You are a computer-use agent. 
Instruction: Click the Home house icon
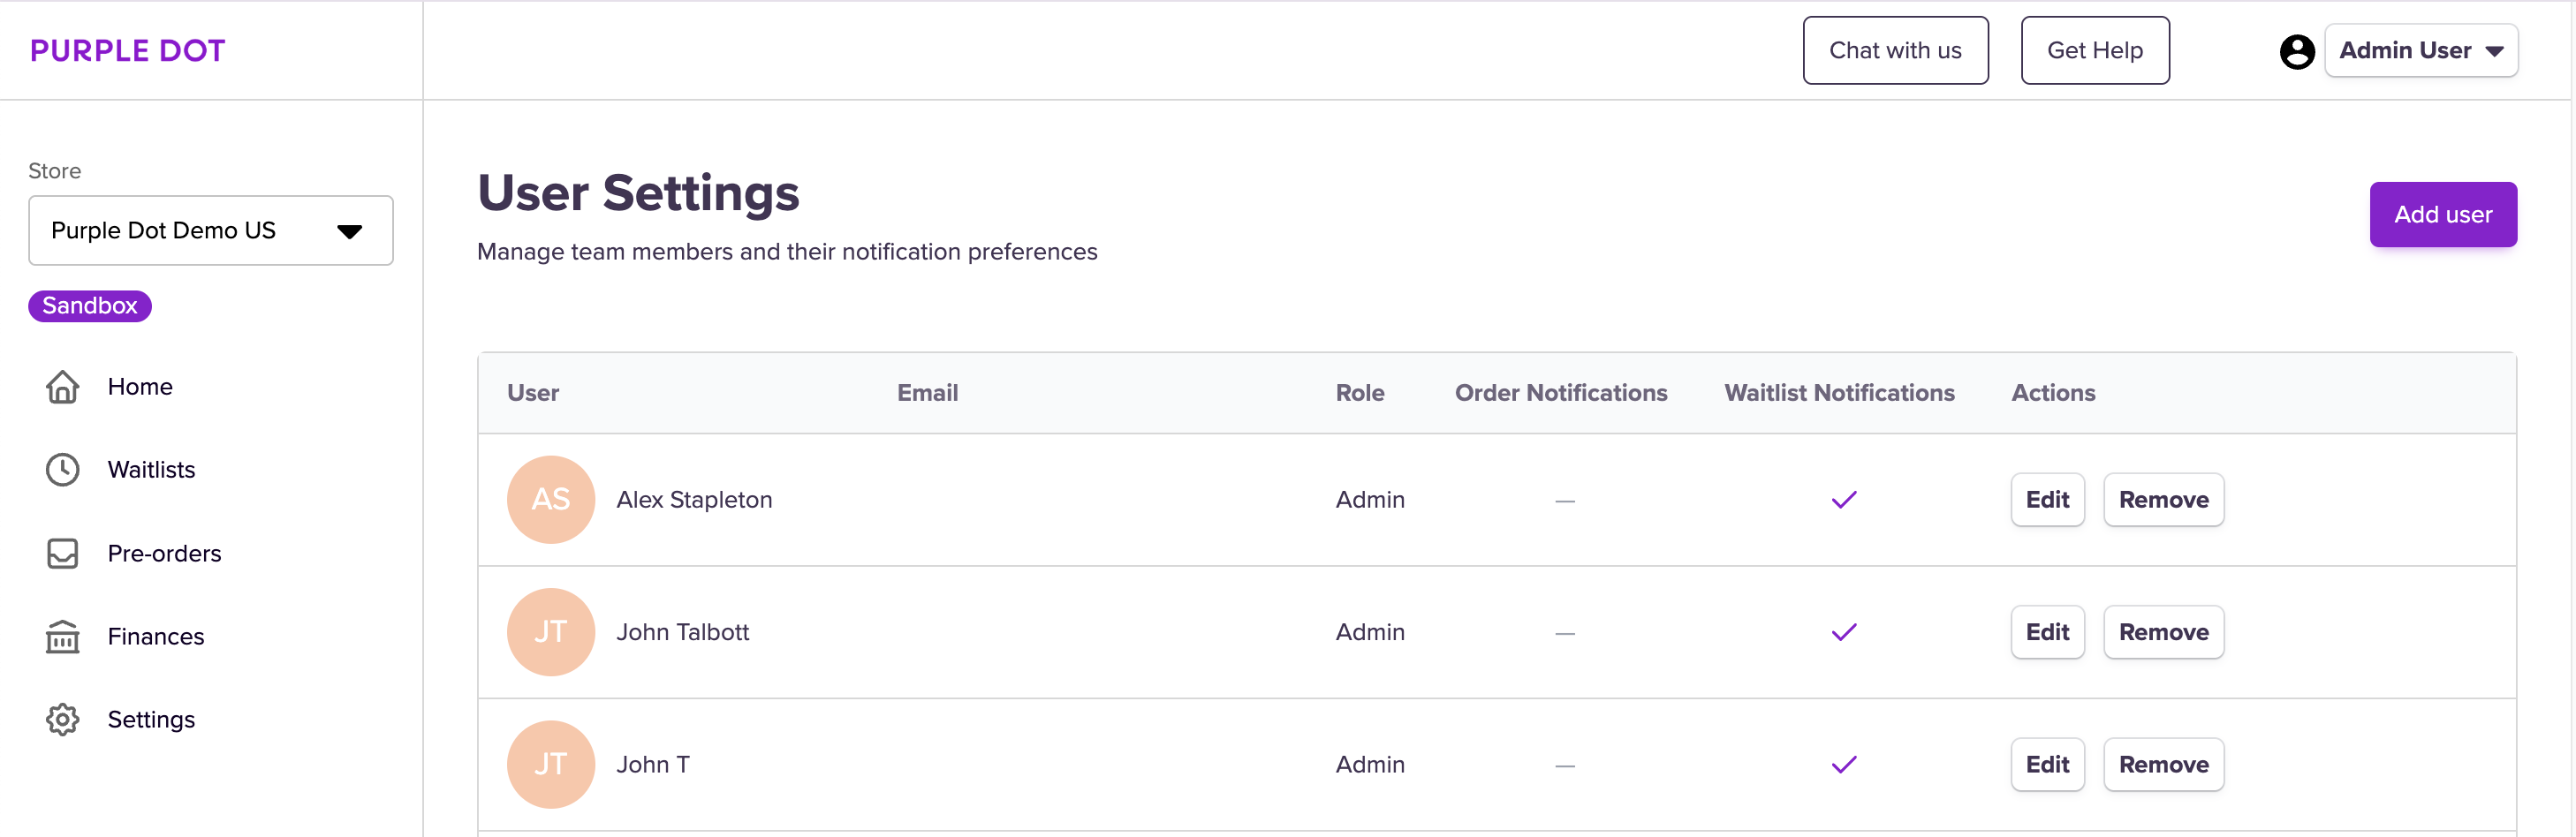62,387
